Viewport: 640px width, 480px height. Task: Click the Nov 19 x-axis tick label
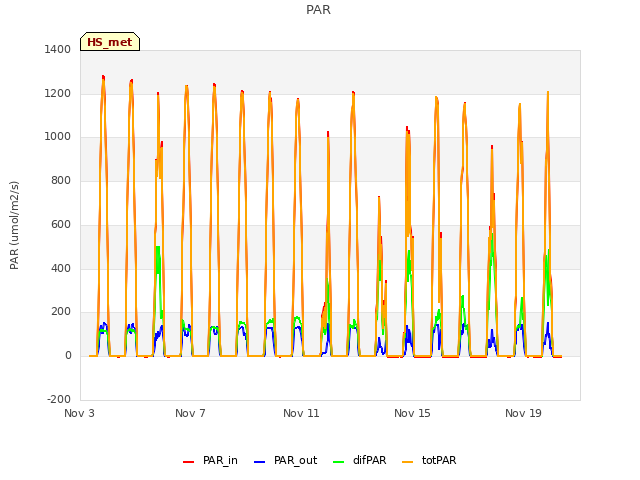point(523,413)
